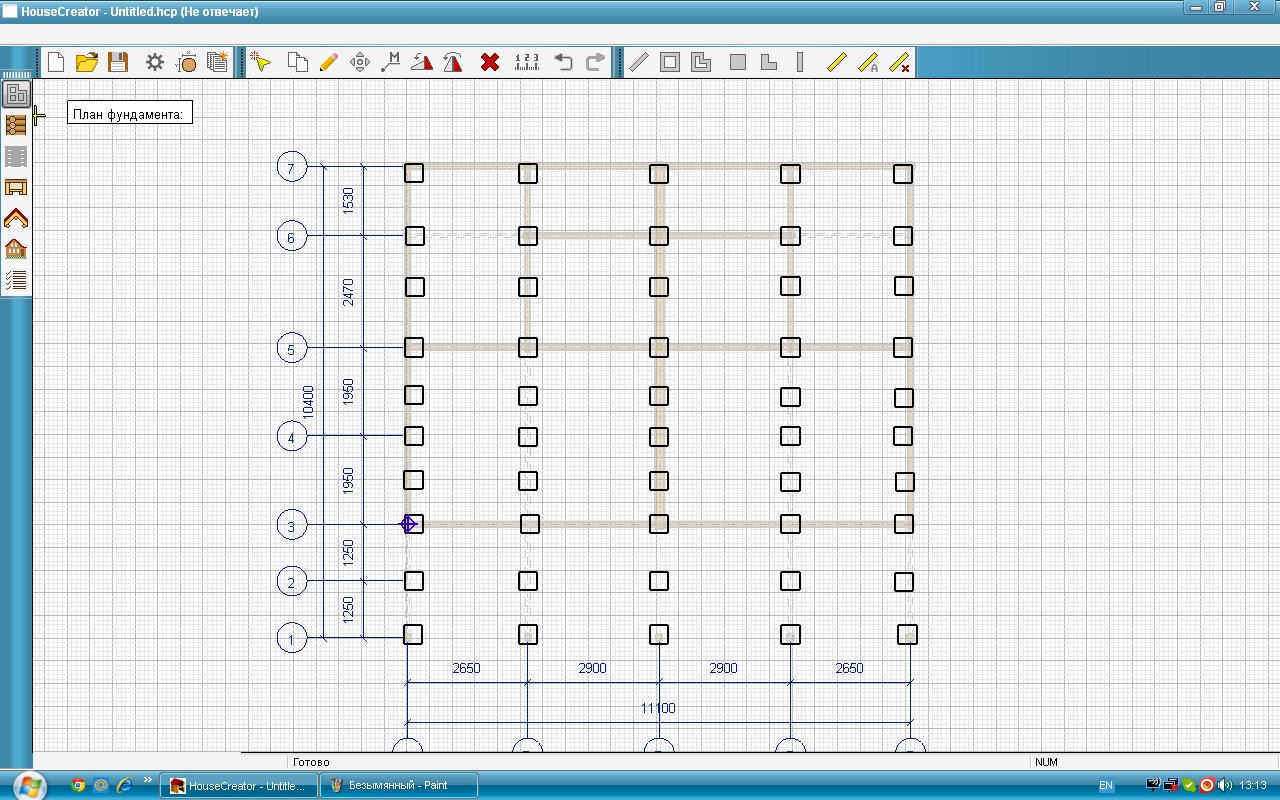Click the 'Готово' status bar text
The image size is (1280, 800).
[311, 762]
